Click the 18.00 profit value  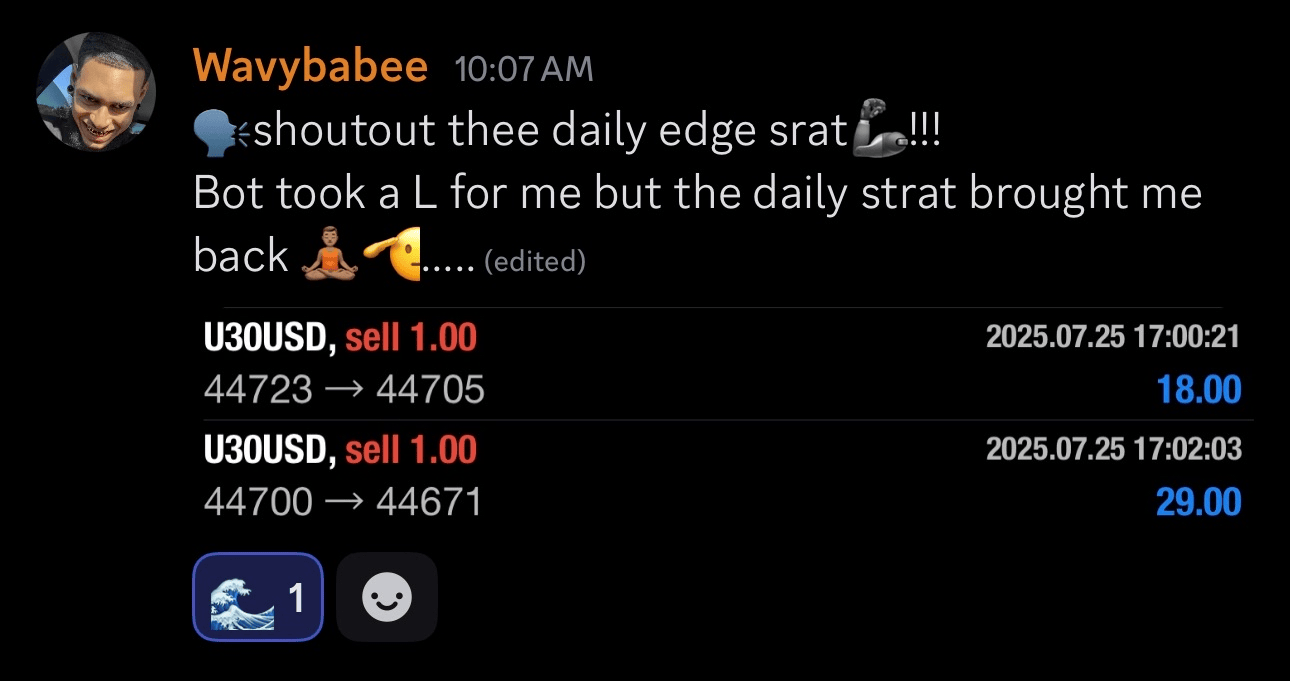coord(1199,389)
